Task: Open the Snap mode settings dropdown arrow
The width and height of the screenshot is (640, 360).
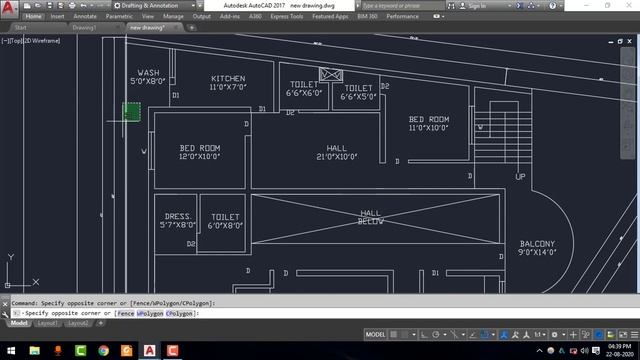Action: [414, 335]
